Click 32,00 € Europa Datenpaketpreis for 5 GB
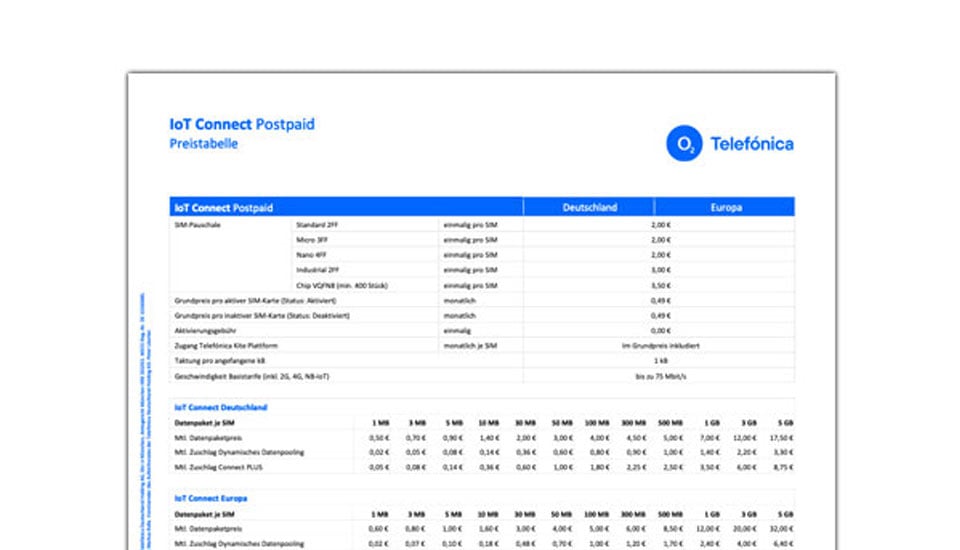 click(x=782, y=529)
